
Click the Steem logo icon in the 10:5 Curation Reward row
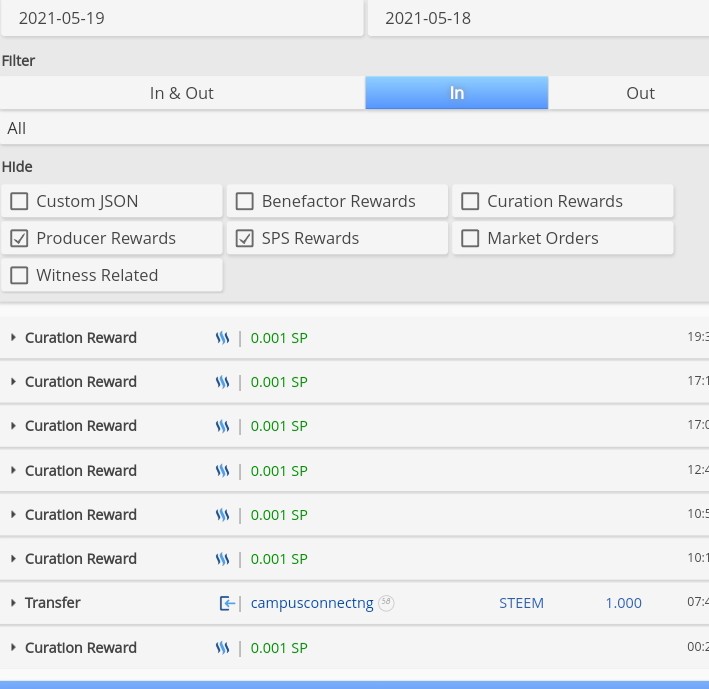(x=222, y=515)
